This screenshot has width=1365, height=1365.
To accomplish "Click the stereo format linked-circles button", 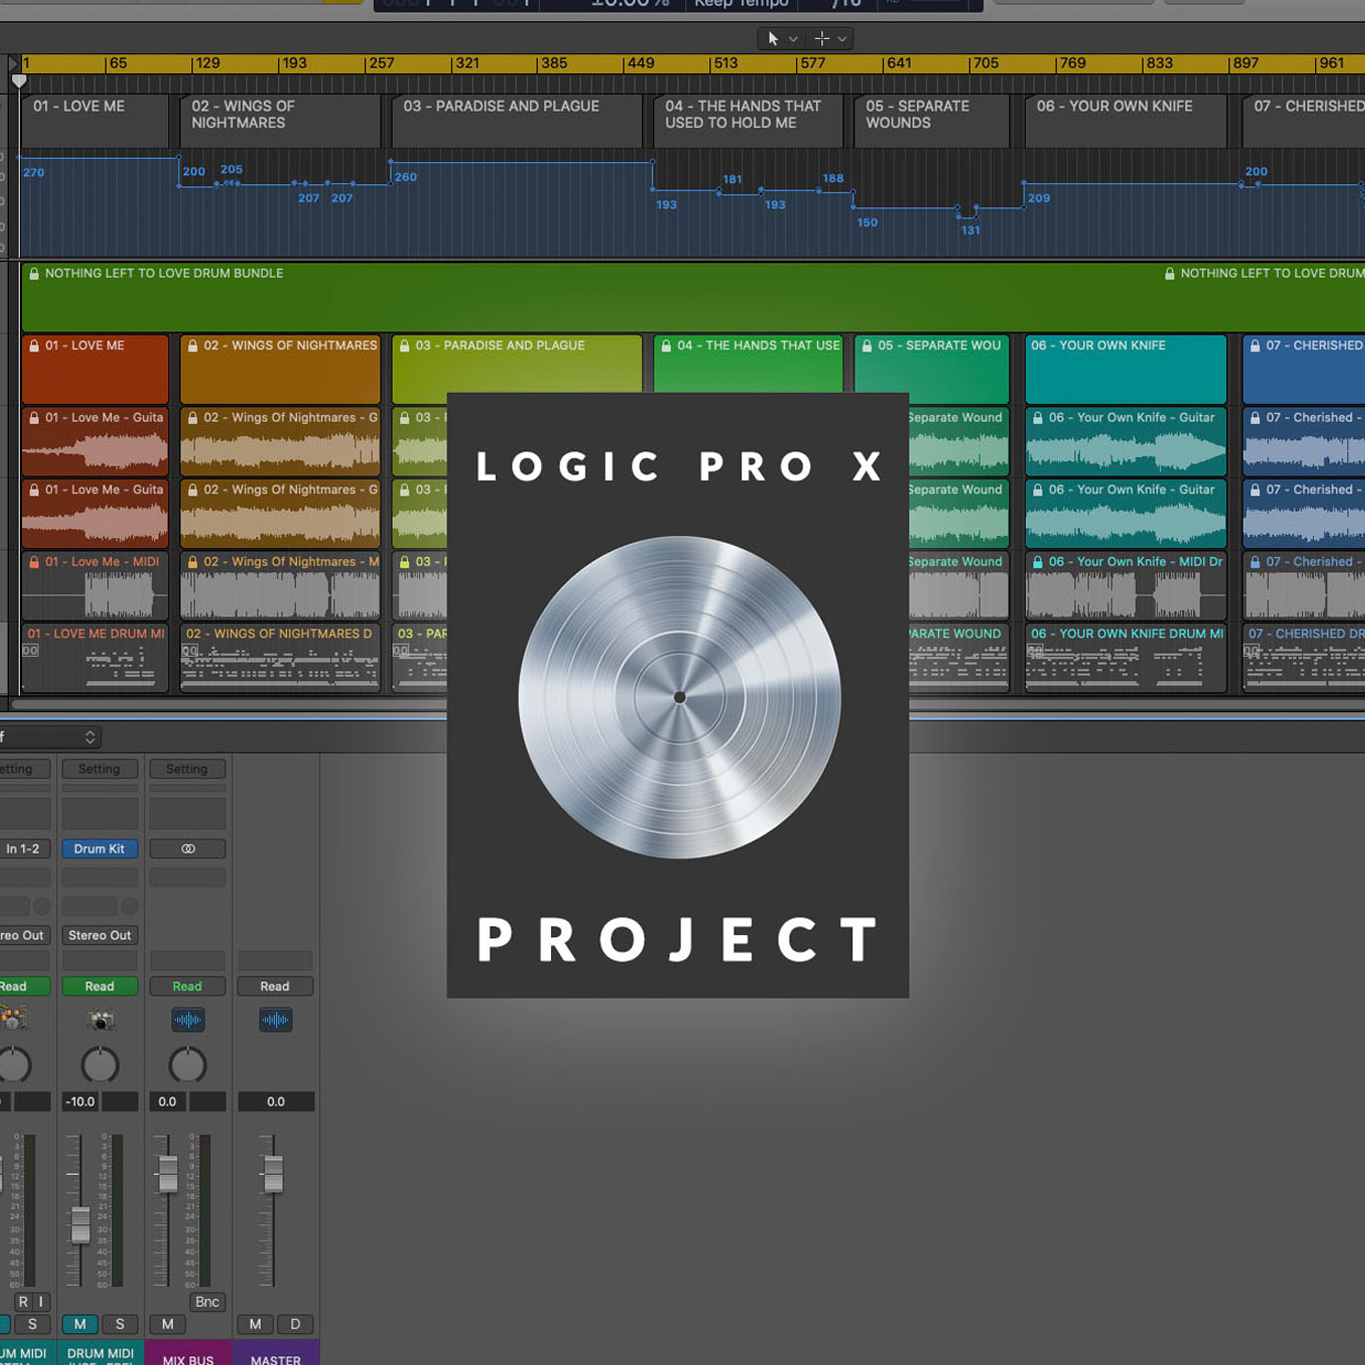I will coord(187,849).
